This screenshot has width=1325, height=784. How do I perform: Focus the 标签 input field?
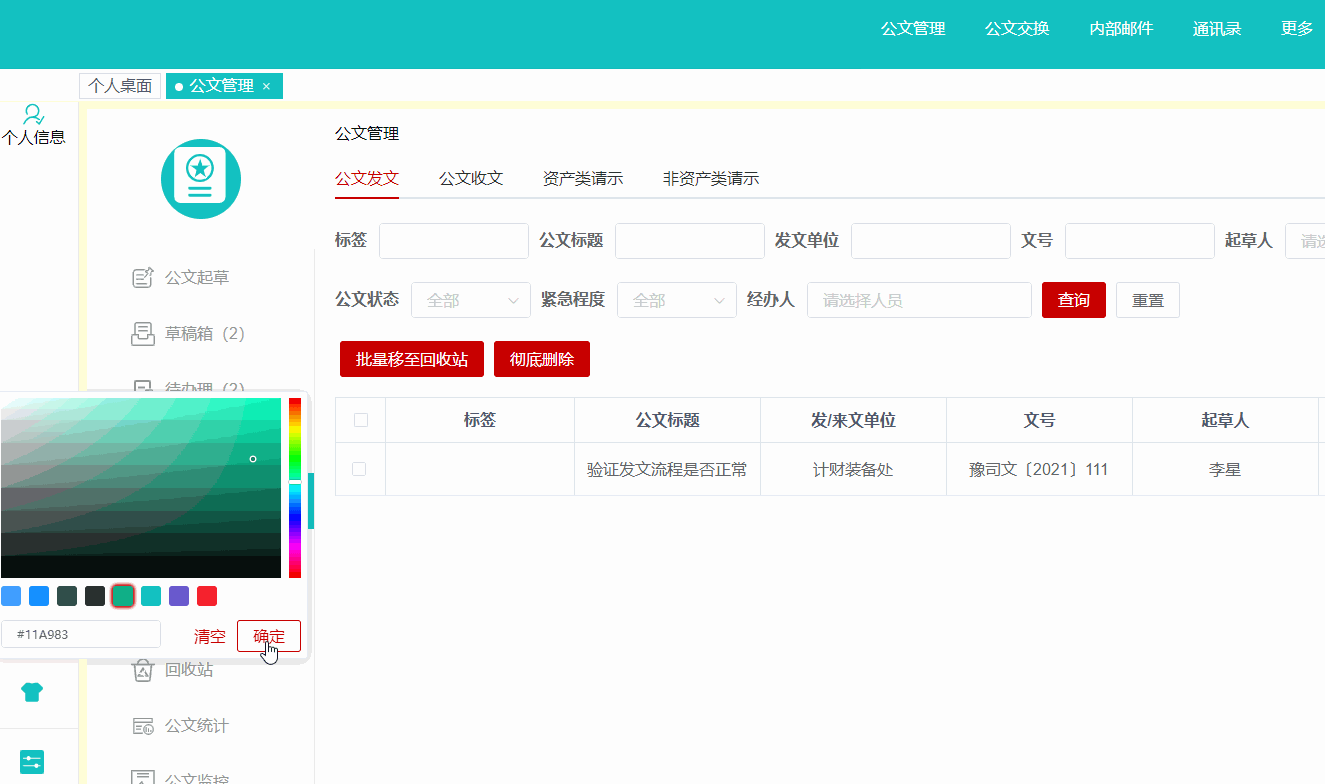pos(454,241)
